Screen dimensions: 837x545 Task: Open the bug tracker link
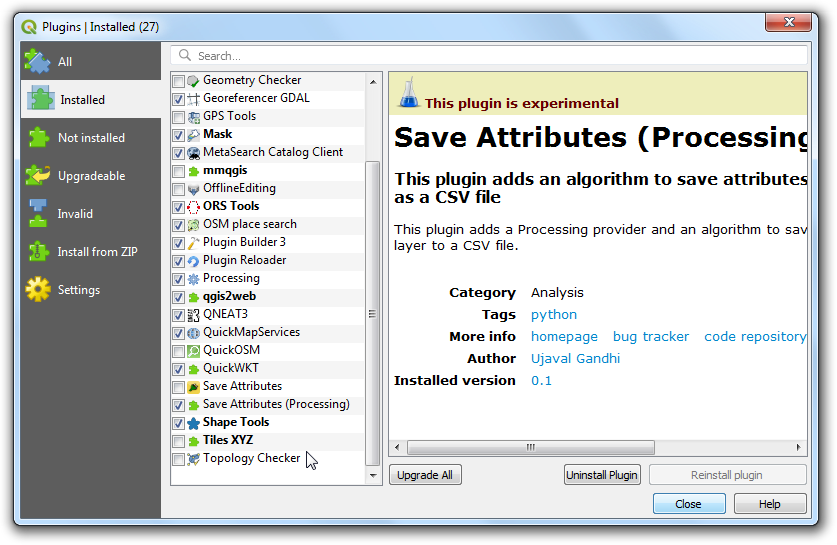(650, 337)
